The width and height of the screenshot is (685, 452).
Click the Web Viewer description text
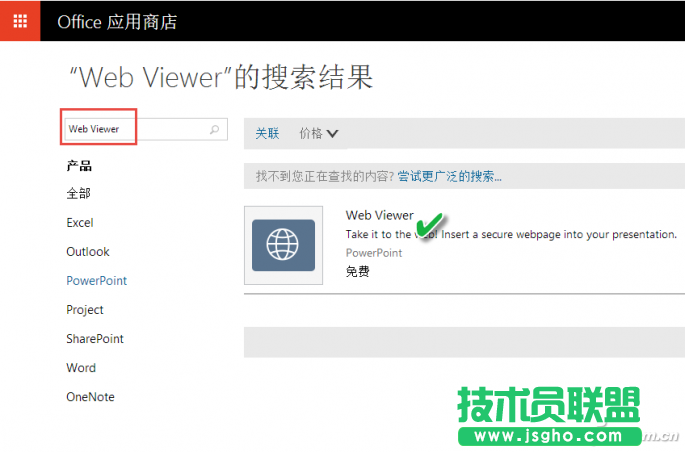[x=511, y=235]
